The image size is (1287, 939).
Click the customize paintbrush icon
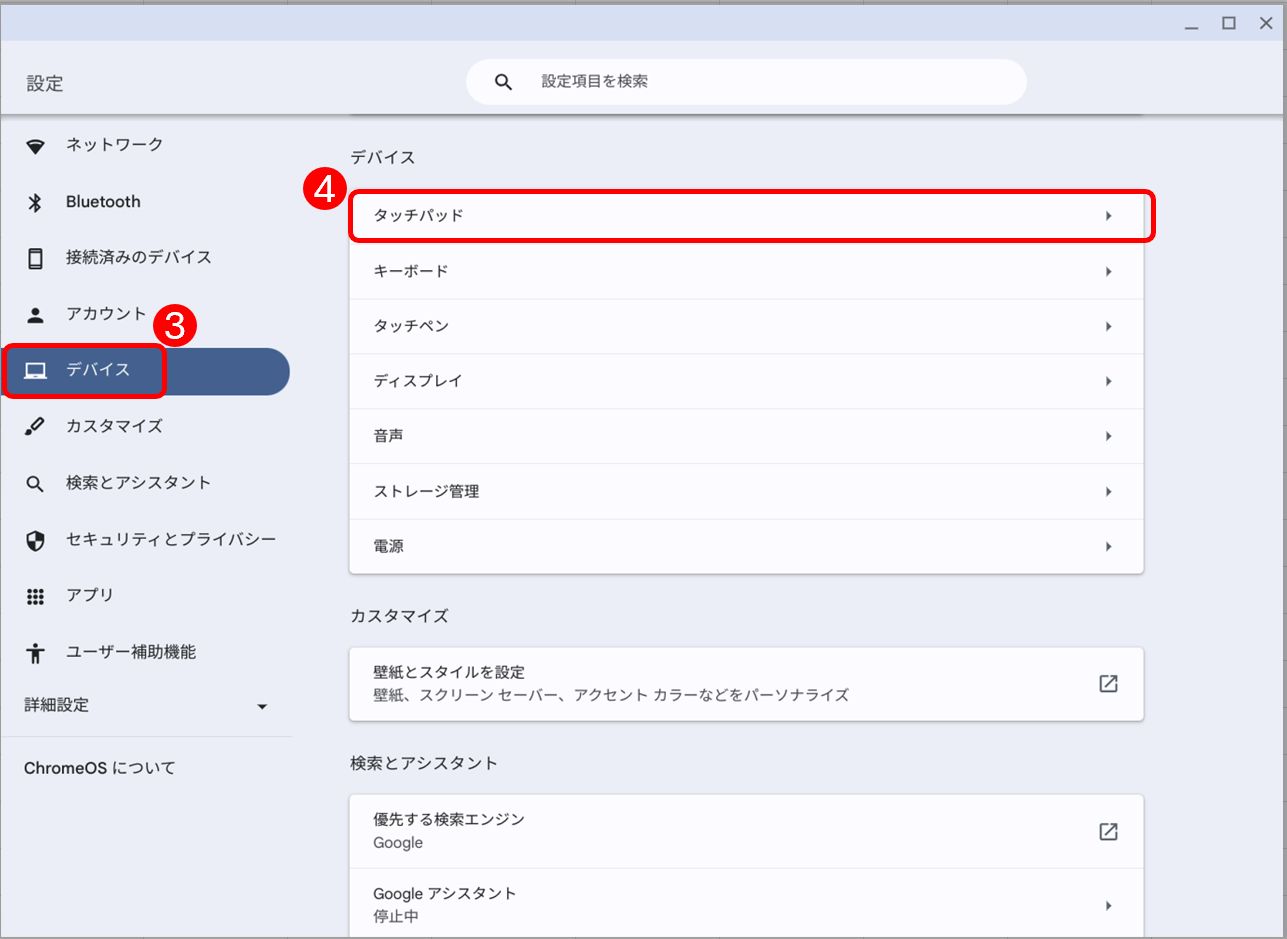point(36,427)
